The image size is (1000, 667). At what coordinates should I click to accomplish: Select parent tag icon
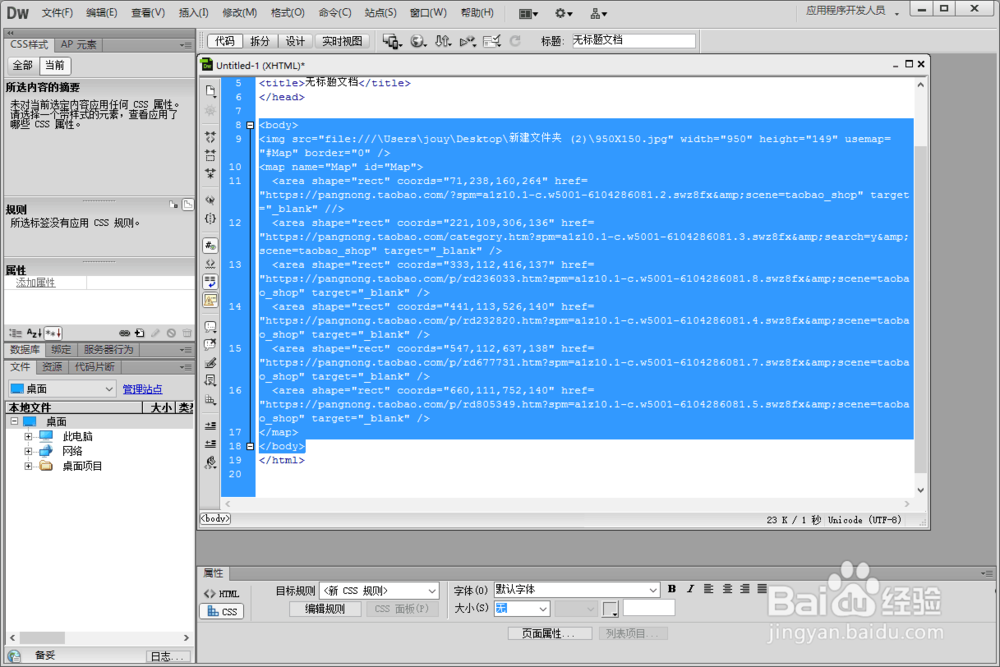(x=210, y=200)
